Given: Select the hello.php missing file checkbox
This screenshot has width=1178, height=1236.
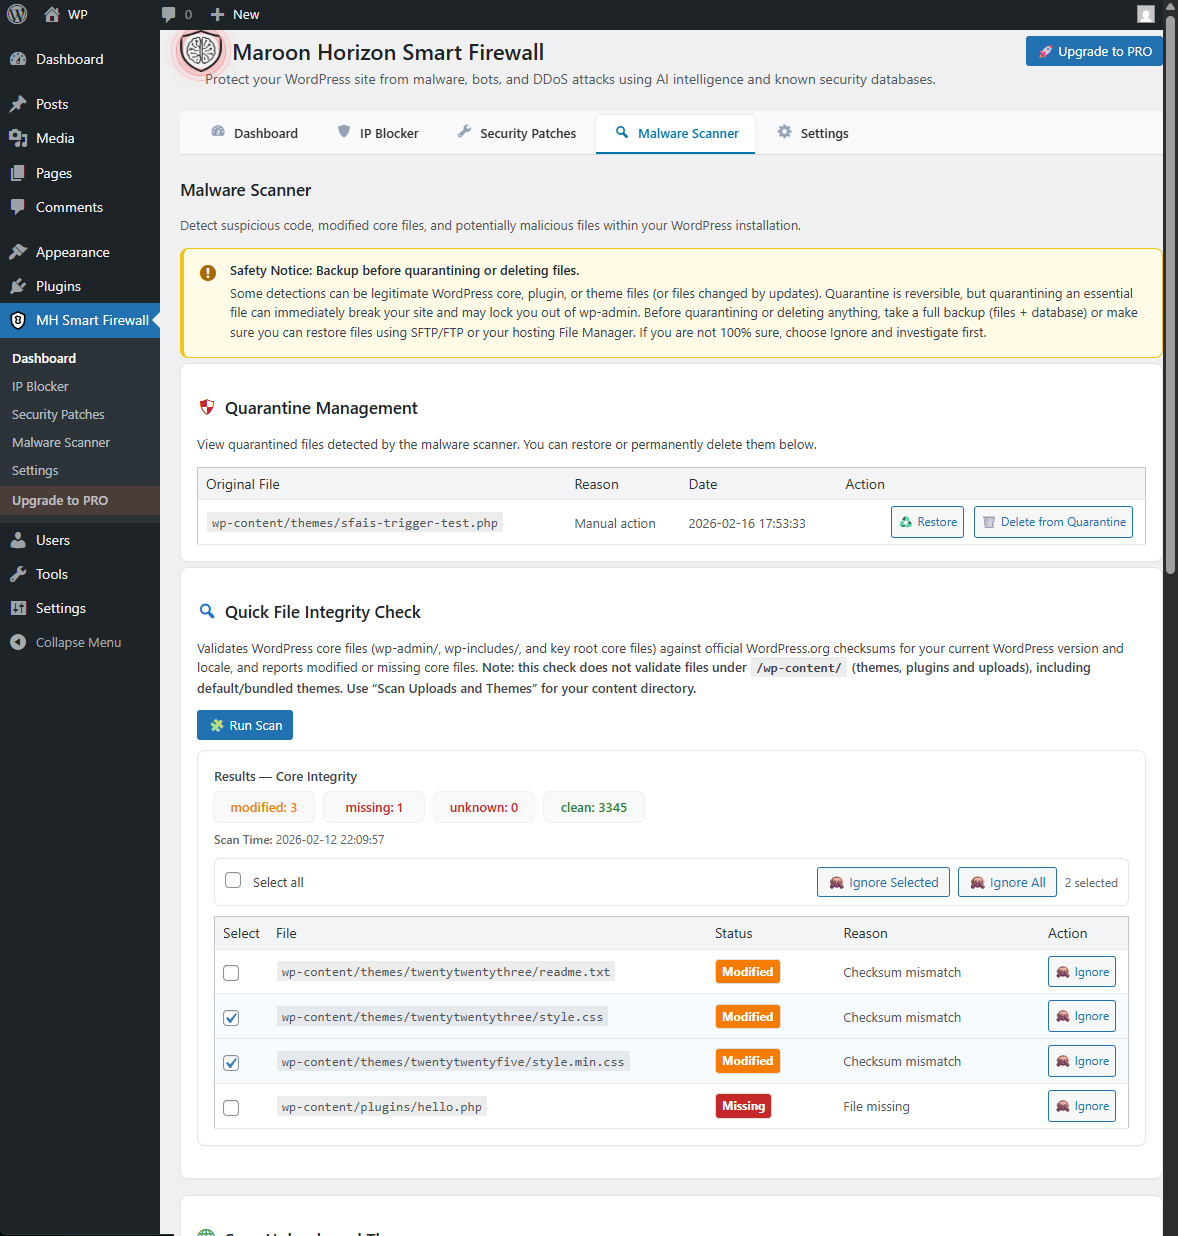Looking at the screenshot, I should (x=231, y=1107).
